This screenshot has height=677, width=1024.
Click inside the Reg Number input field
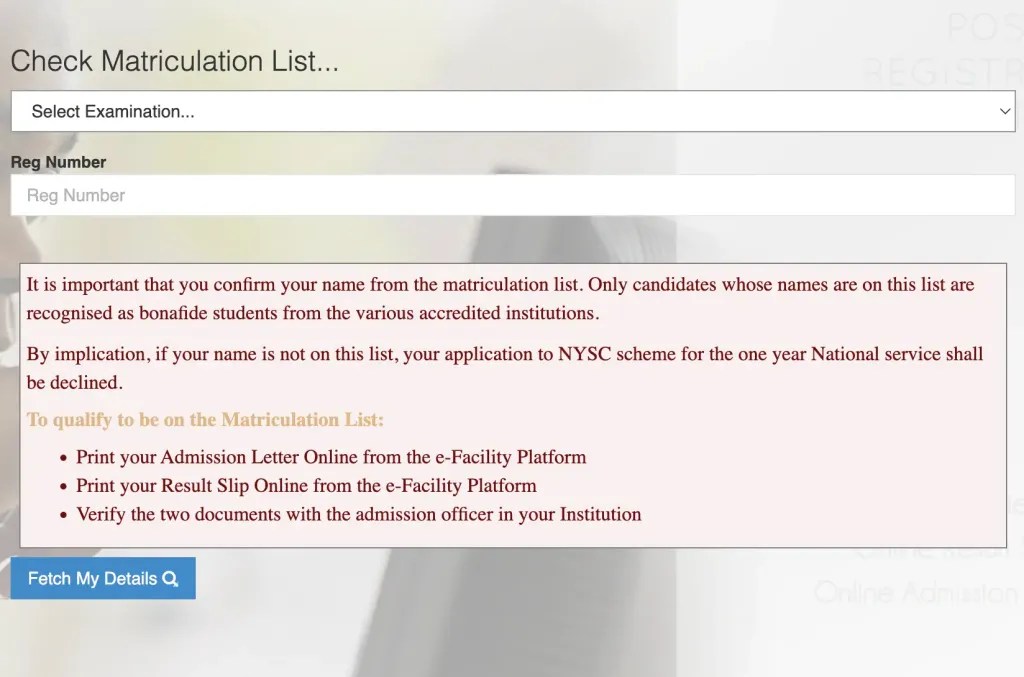point(512,195)
